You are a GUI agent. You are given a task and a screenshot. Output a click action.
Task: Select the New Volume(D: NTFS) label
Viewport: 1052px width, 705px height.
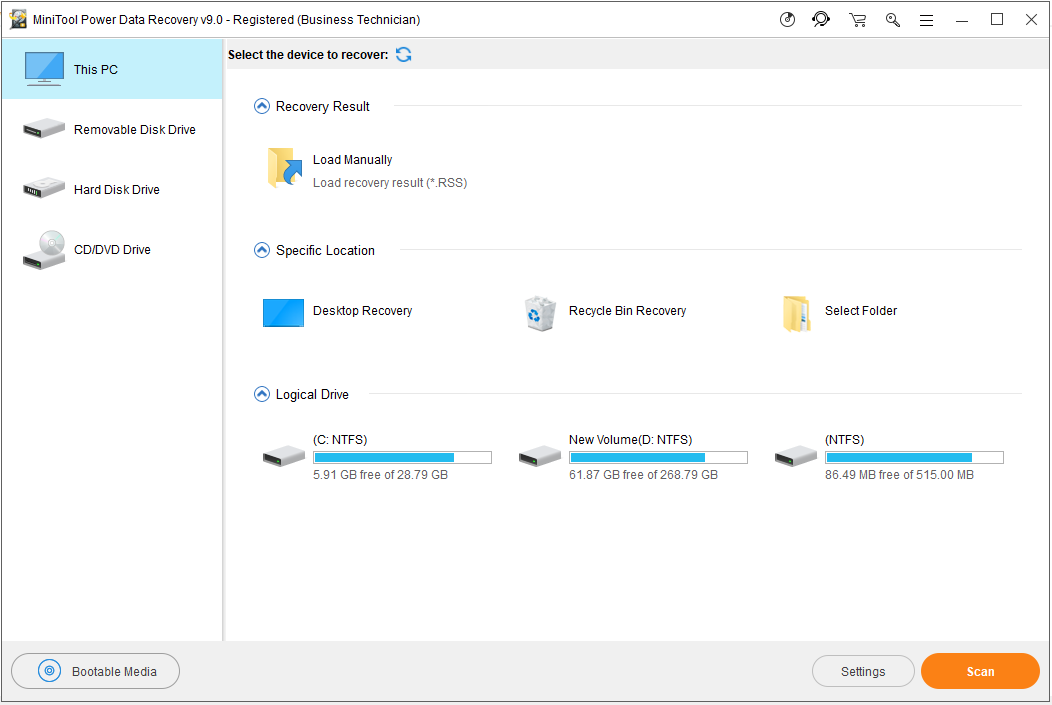point(631,440)
